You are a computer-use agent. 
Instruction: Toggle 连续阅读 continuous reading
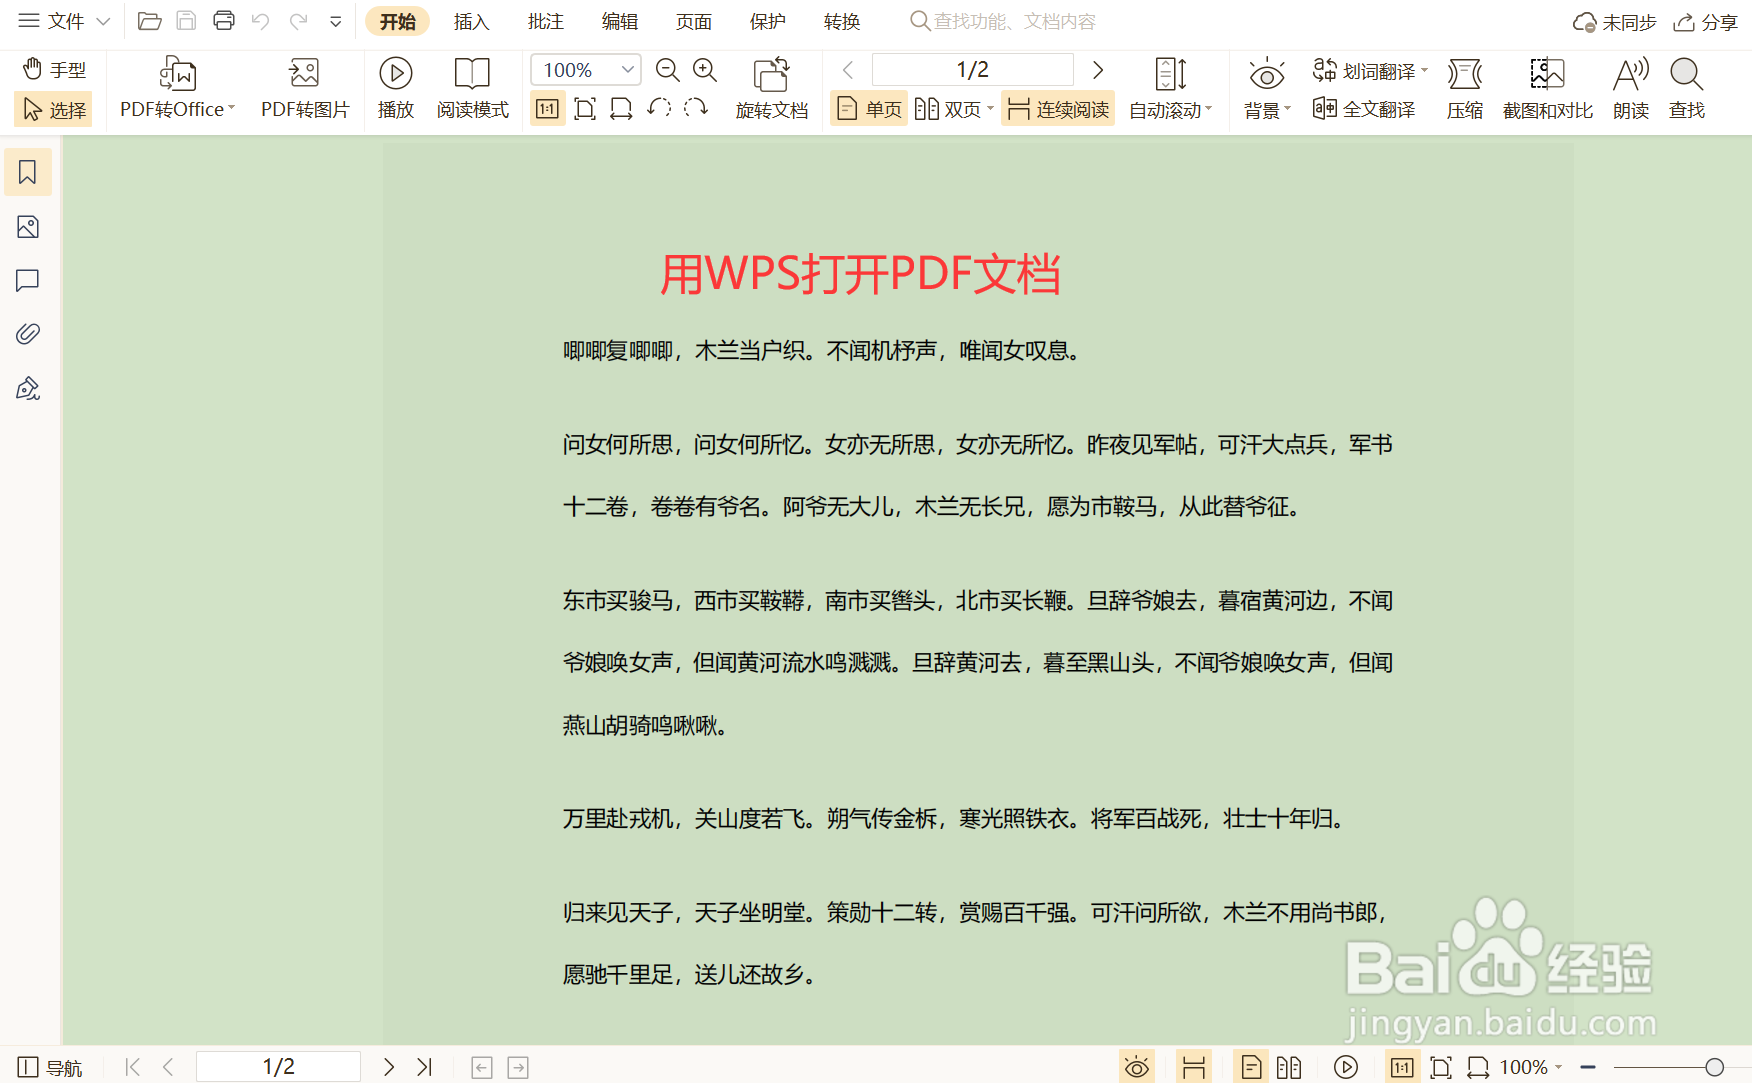click(x=1058, y=108)
